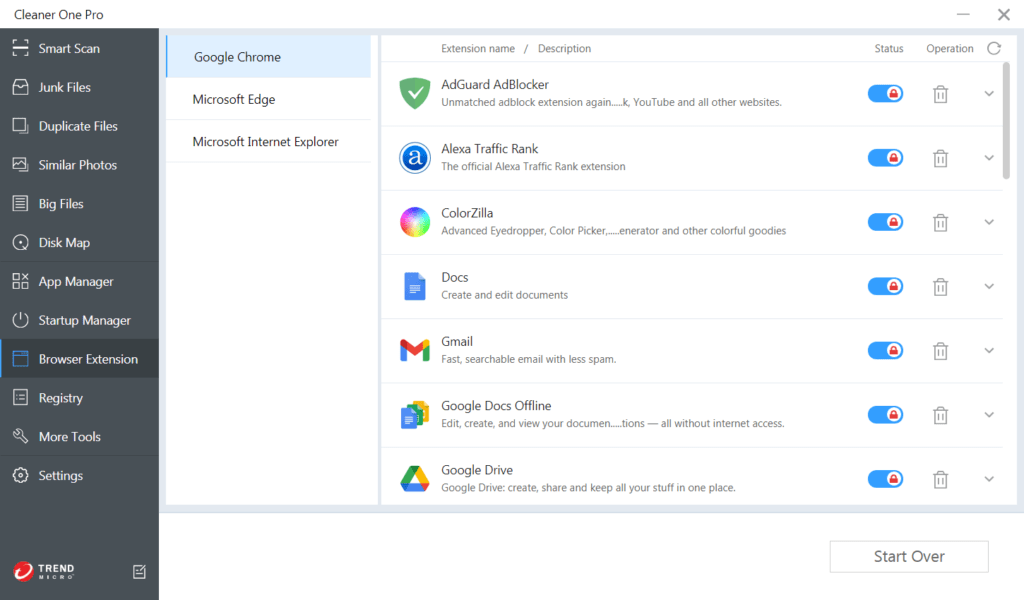Expand the Gmail extension details arrow
1024x600 pixels.
[989, 351]
